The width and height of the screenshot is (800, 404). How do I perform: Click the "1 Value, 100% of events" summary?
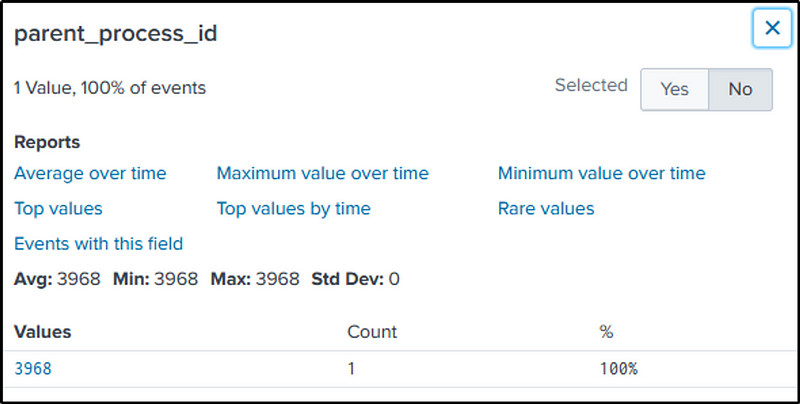(110, 88)
